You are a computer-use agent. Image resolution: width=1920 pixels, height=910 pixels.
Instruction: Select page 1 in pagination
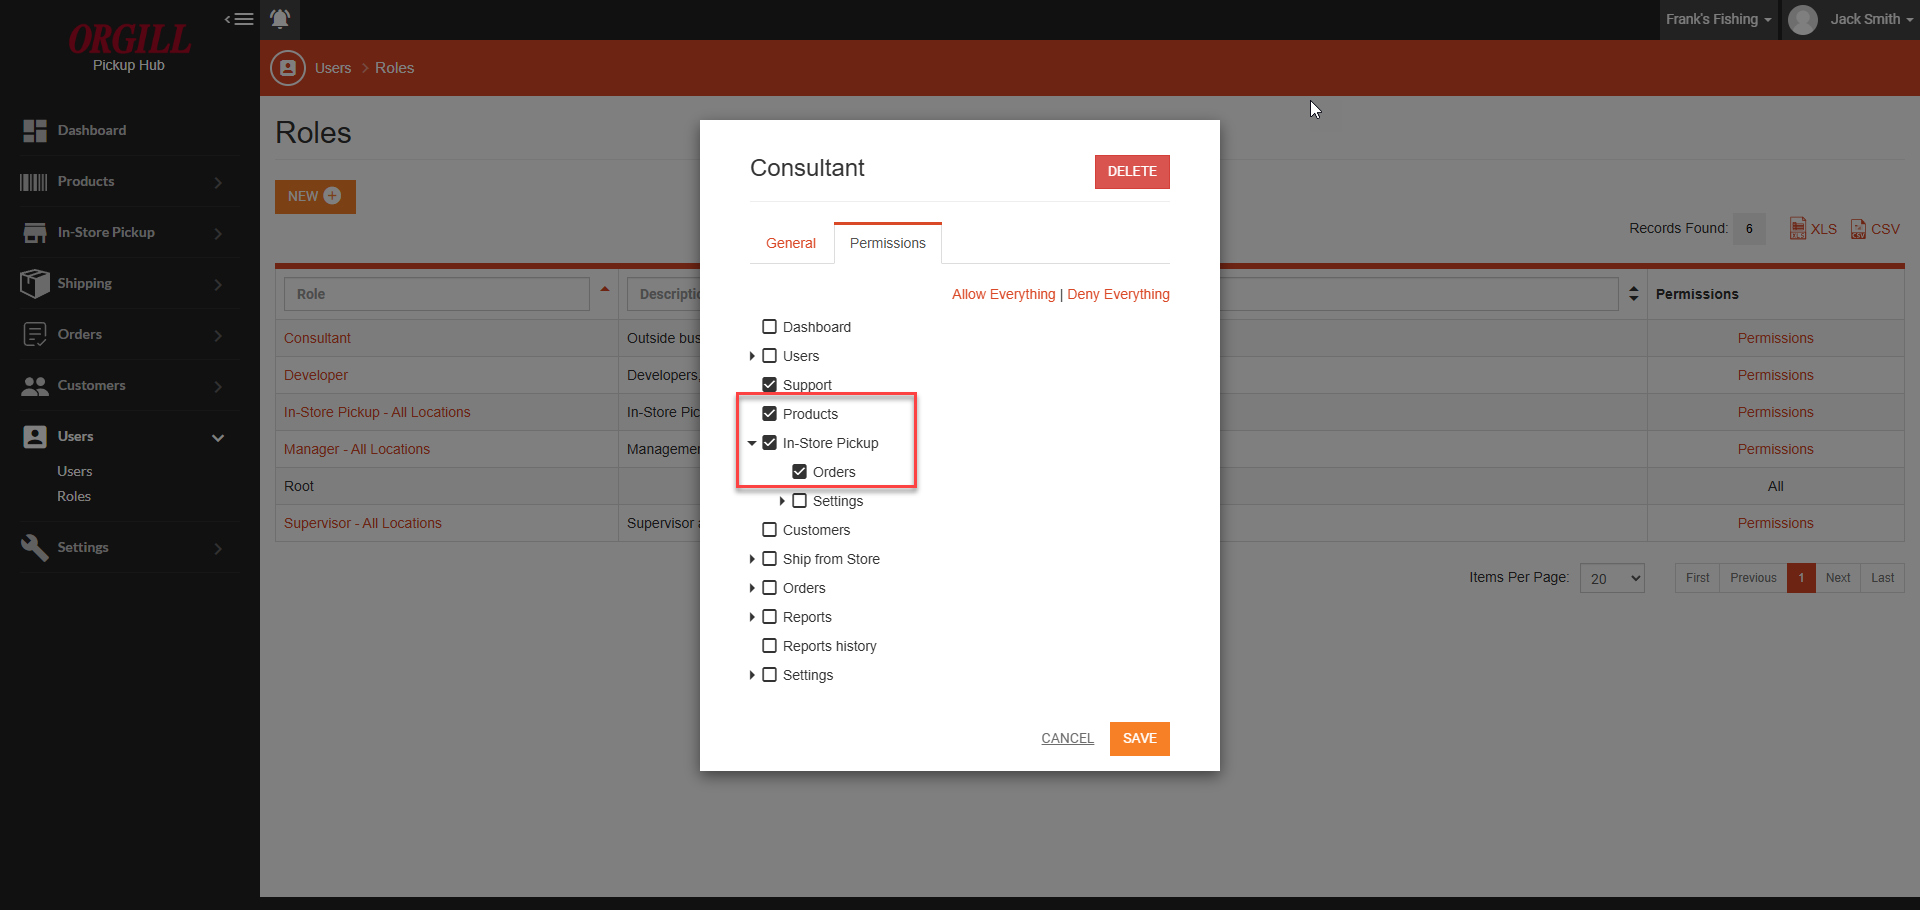click(x=1801, y=578)
